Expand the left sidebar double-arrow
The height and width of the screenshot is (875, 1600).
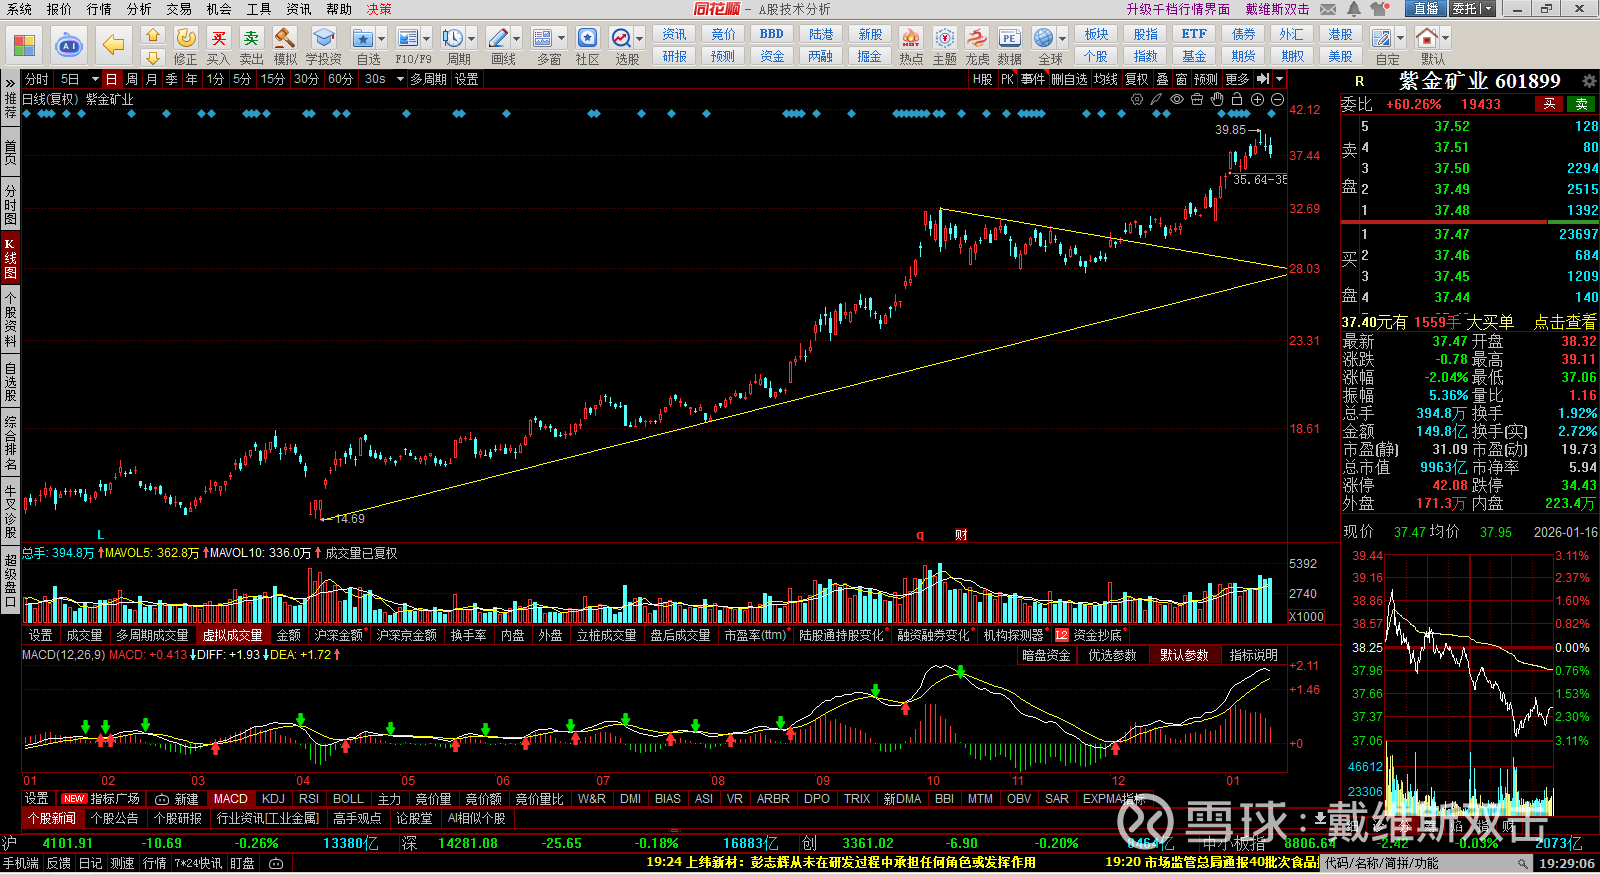click(10, 81)
